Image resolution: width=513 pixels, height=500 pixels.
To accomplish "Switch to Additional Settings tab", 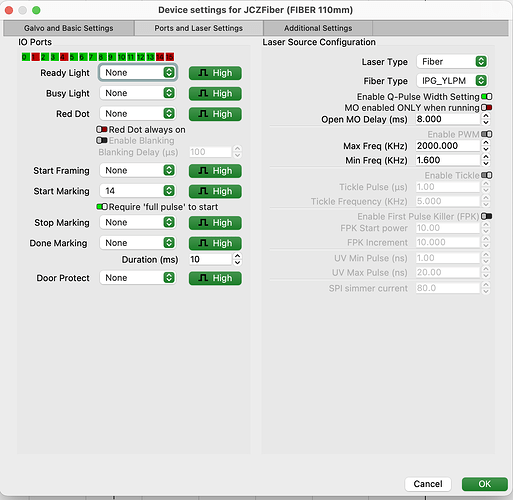I will click(x=318, y=28).
